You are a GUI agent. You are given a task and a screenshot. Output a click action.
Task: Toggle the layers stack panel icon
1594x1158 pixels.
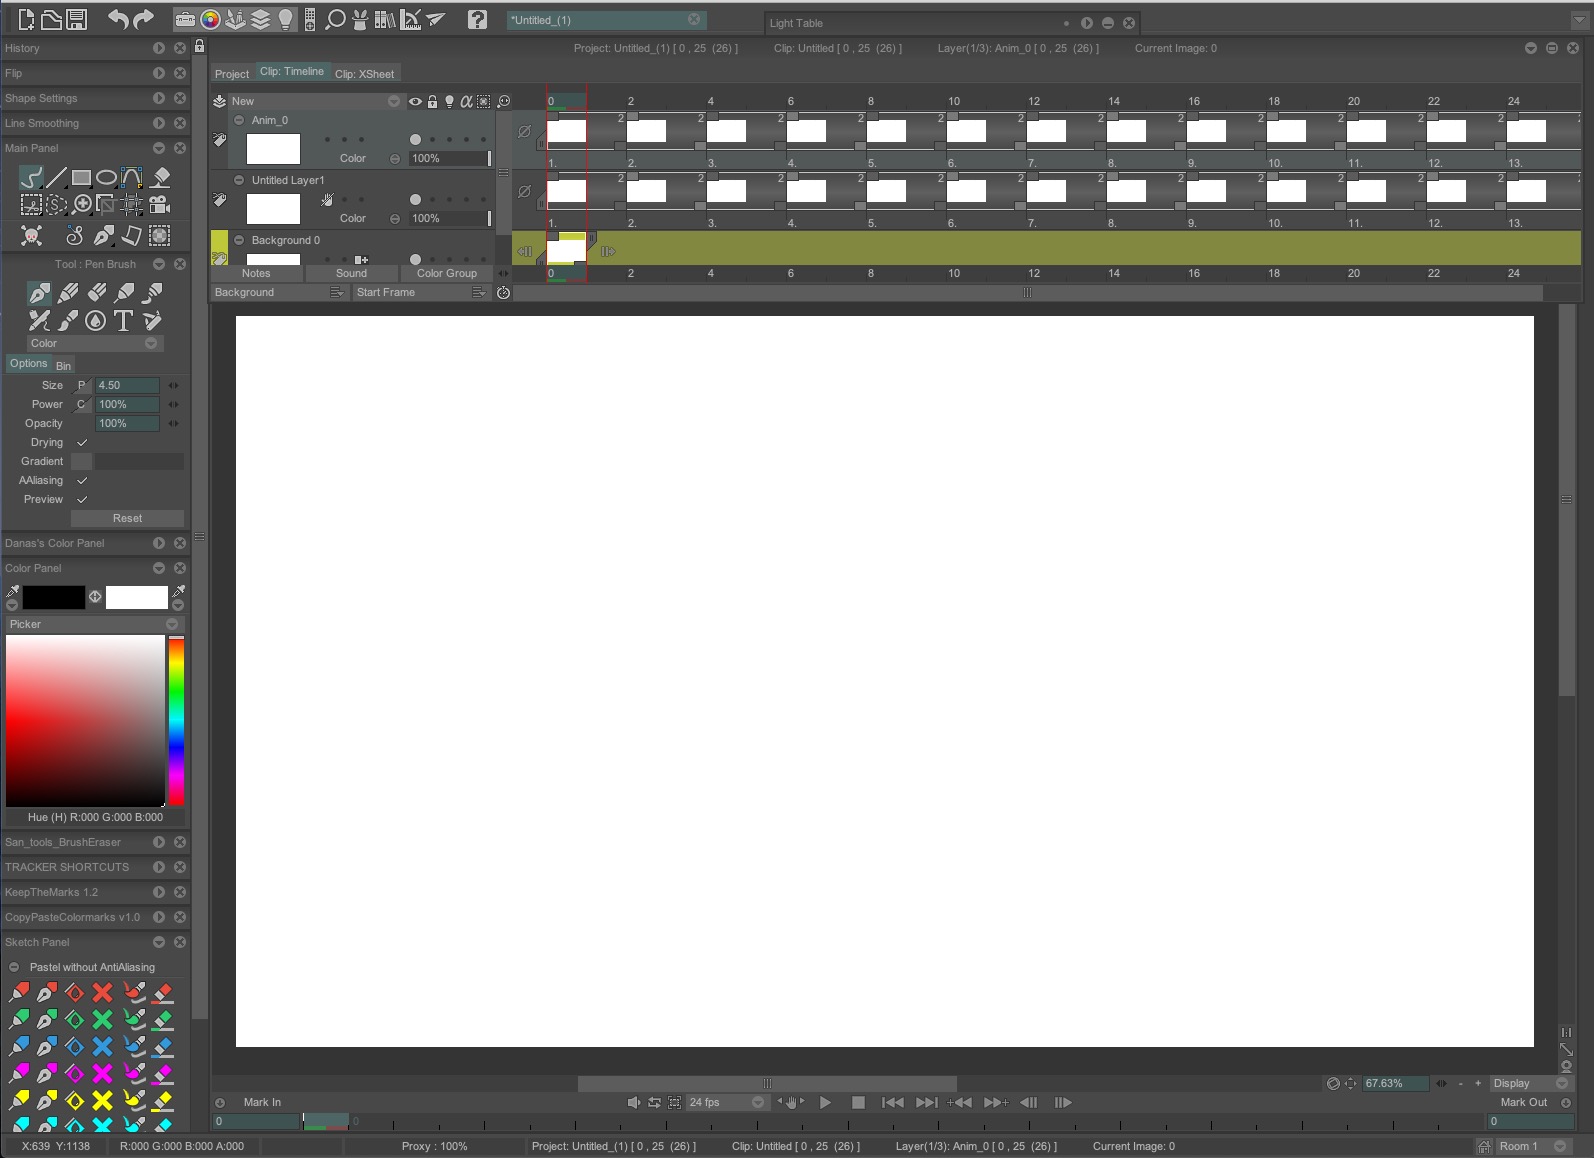click(x=260, y=19)
